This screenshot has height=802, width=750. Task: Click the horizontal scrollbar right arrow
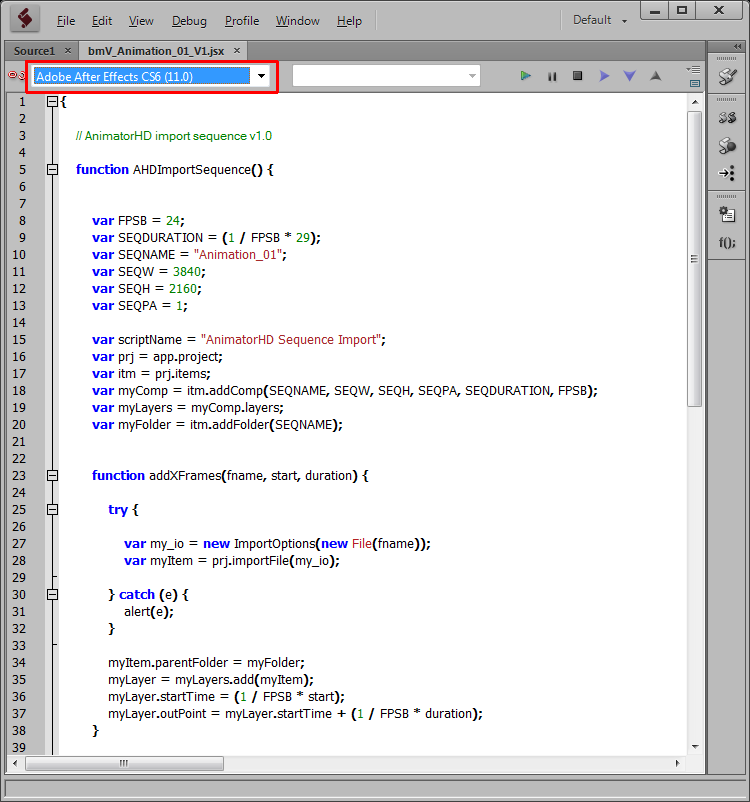point(677,763)
